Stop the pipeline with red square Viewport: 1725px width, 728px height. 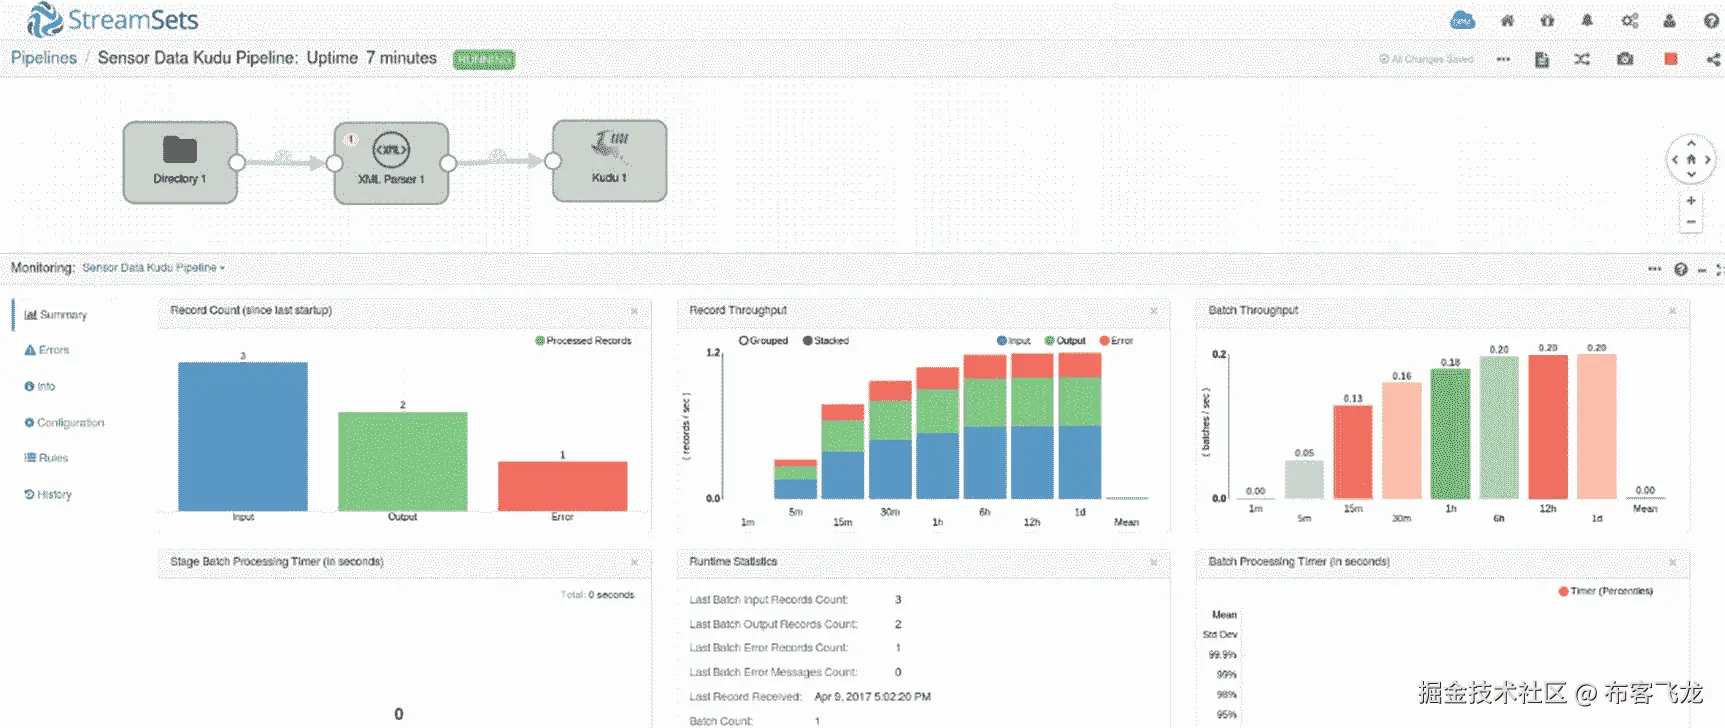coord(1670,59)
